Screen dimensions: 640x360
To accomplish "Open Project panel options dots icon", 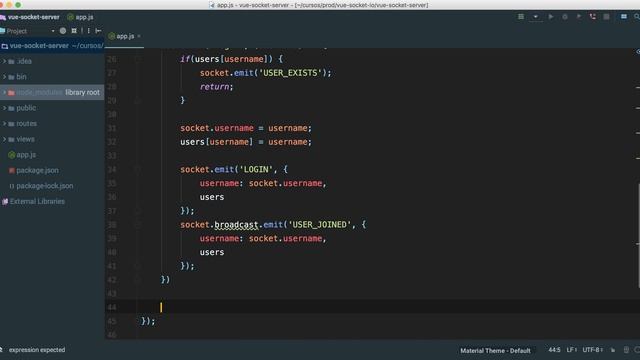I will [x=89, y=31].
